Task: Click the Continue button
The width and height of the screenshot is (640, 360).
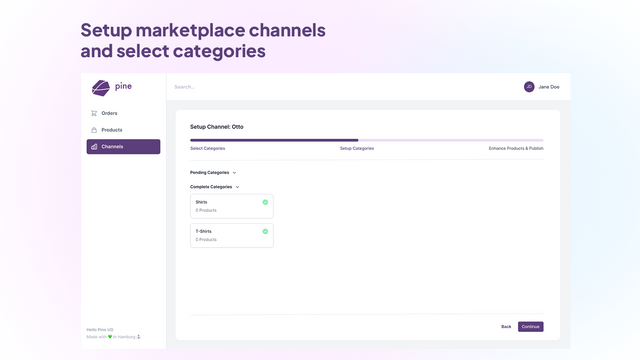Action: click(531, 327)
